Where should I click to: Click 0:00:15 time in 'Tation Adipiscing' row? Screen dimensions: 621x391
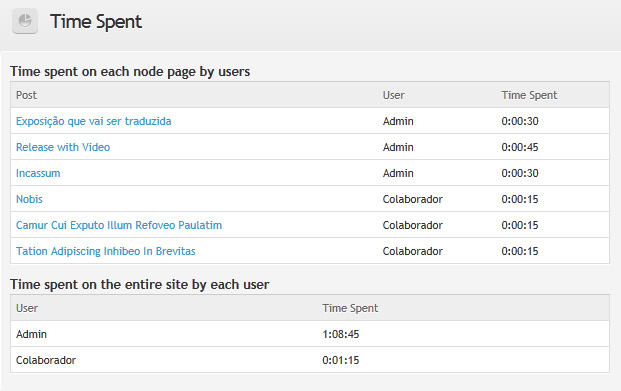pyautogui.click(x=520, y=251)
